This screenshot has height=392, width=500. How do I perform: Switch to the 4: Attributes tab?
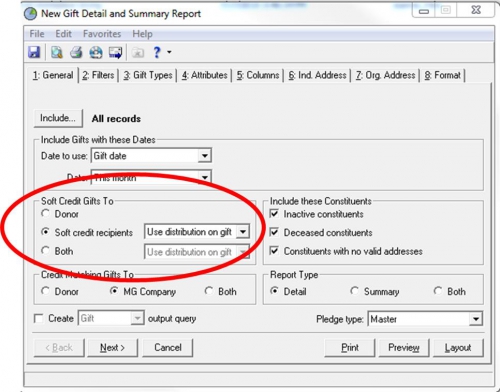tap(204, 75)
